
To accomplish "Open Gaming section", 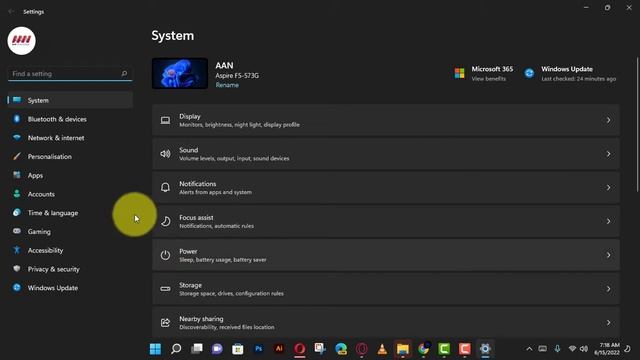I will (x=70, y=232).
